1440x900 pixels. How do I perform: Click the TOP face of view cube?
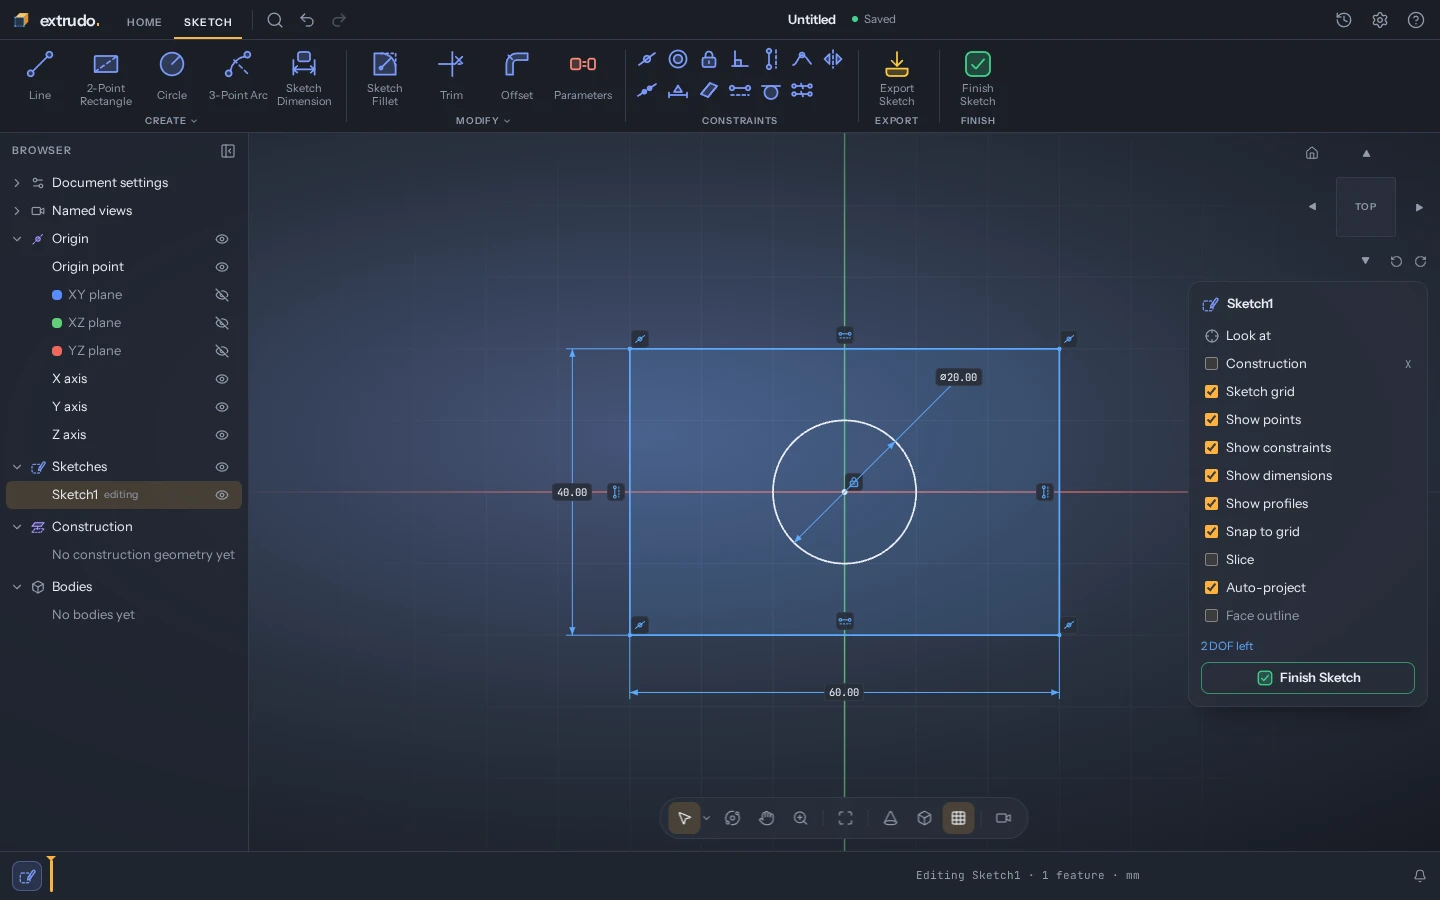pyautogui.click(x=1366, y=207)
